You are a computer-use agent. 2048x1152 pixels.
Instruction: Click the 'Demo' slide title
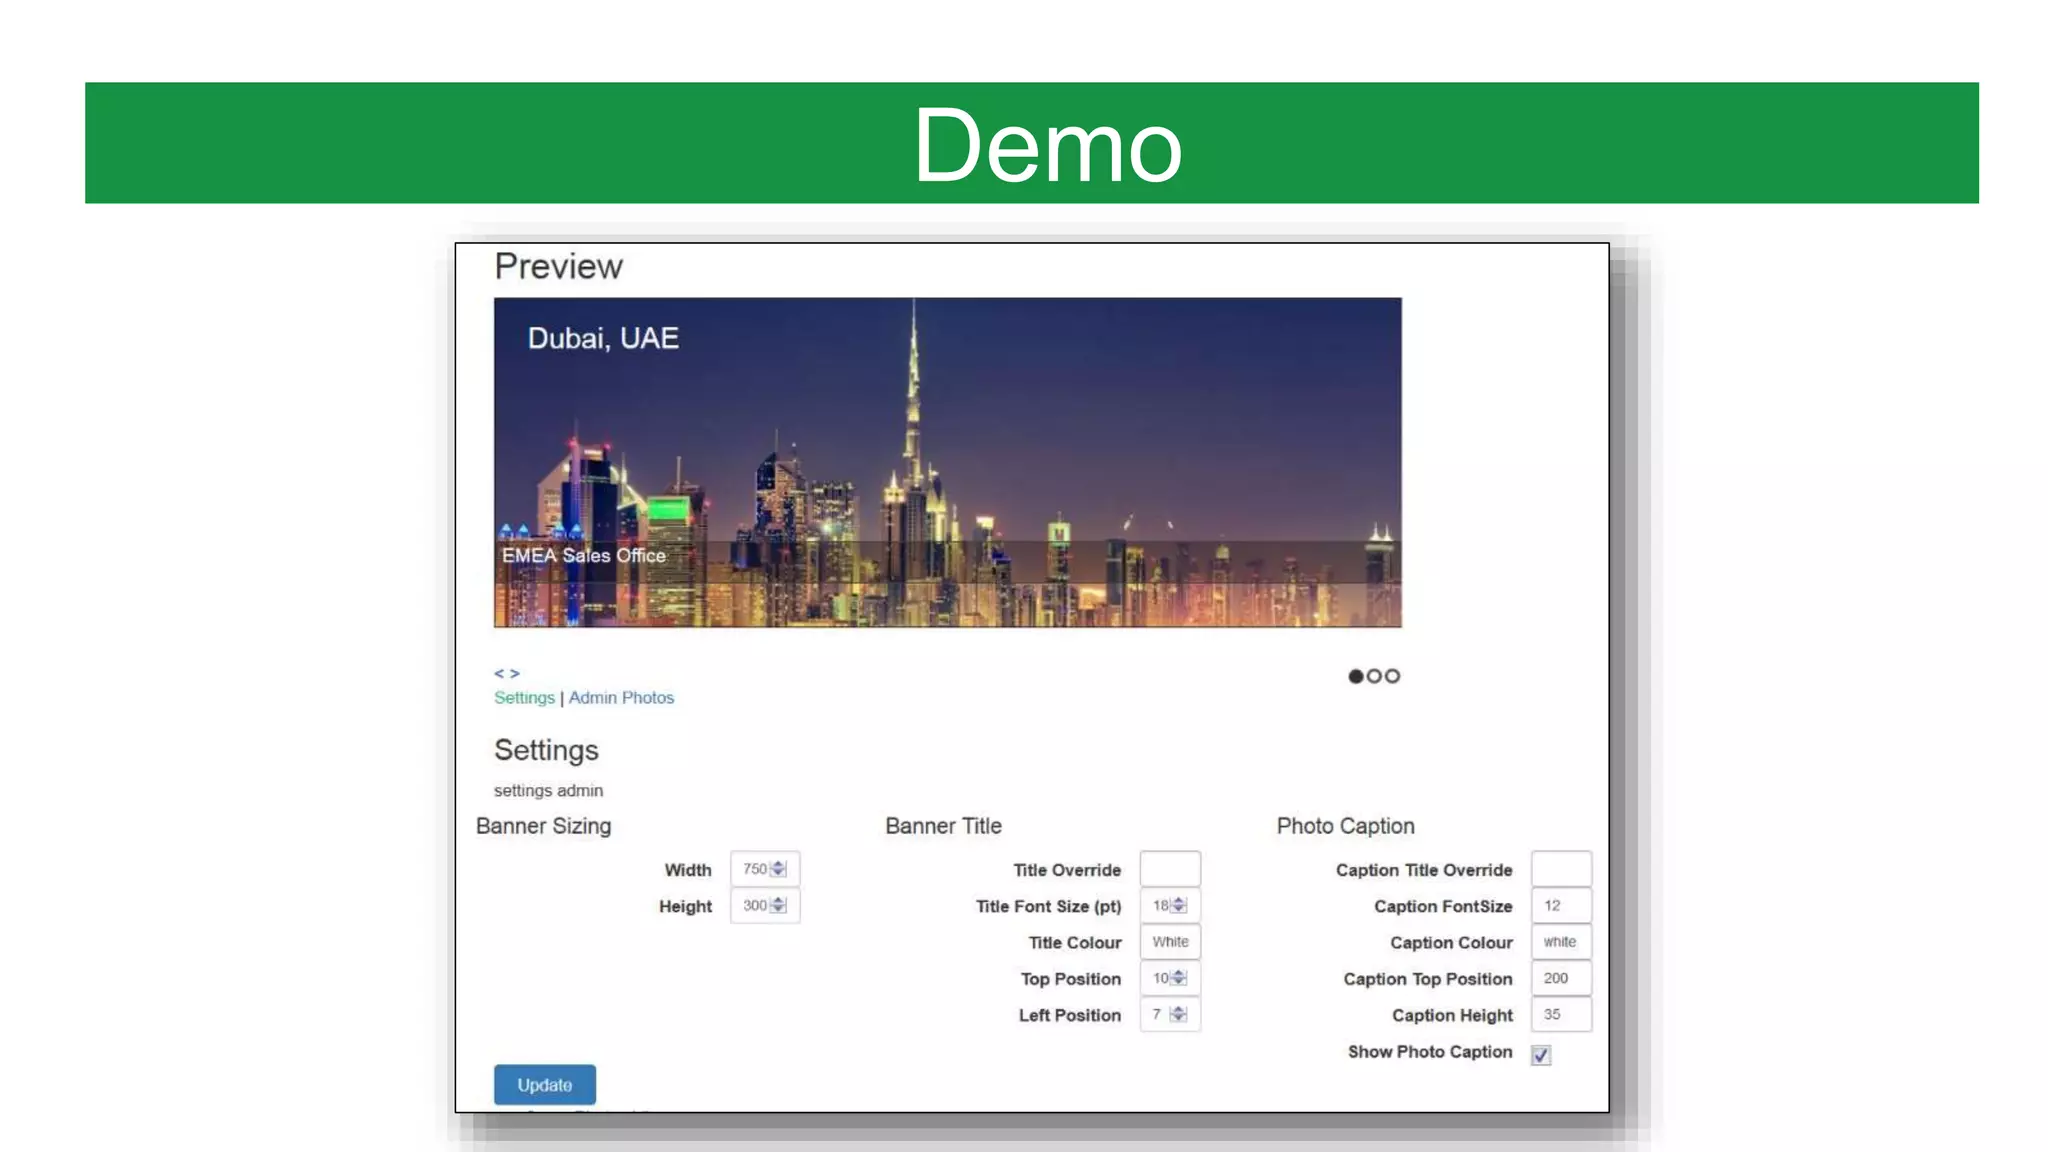coord(1047,145)
